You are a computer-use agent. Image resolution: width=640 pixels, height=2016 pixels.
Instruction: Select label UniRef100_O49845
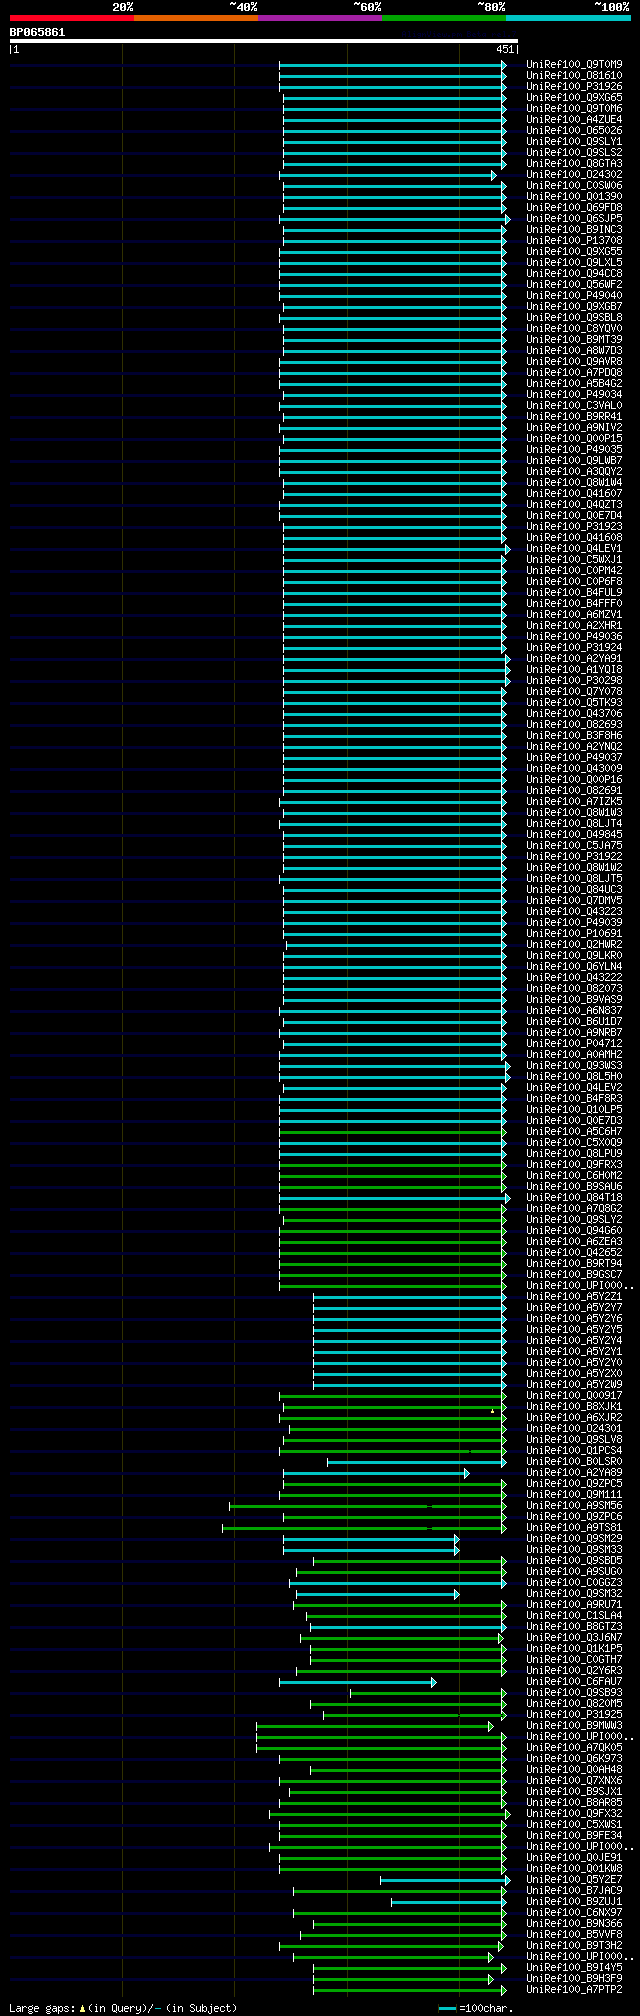[x=574, y=835]
